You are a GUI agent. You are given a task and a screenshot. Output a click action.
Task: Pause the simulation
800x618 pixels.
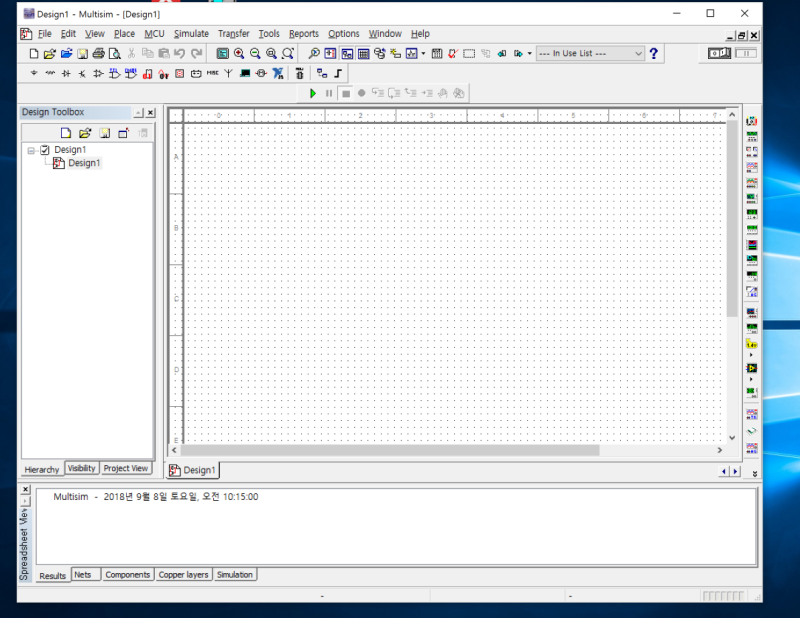(x=329, y=93)
